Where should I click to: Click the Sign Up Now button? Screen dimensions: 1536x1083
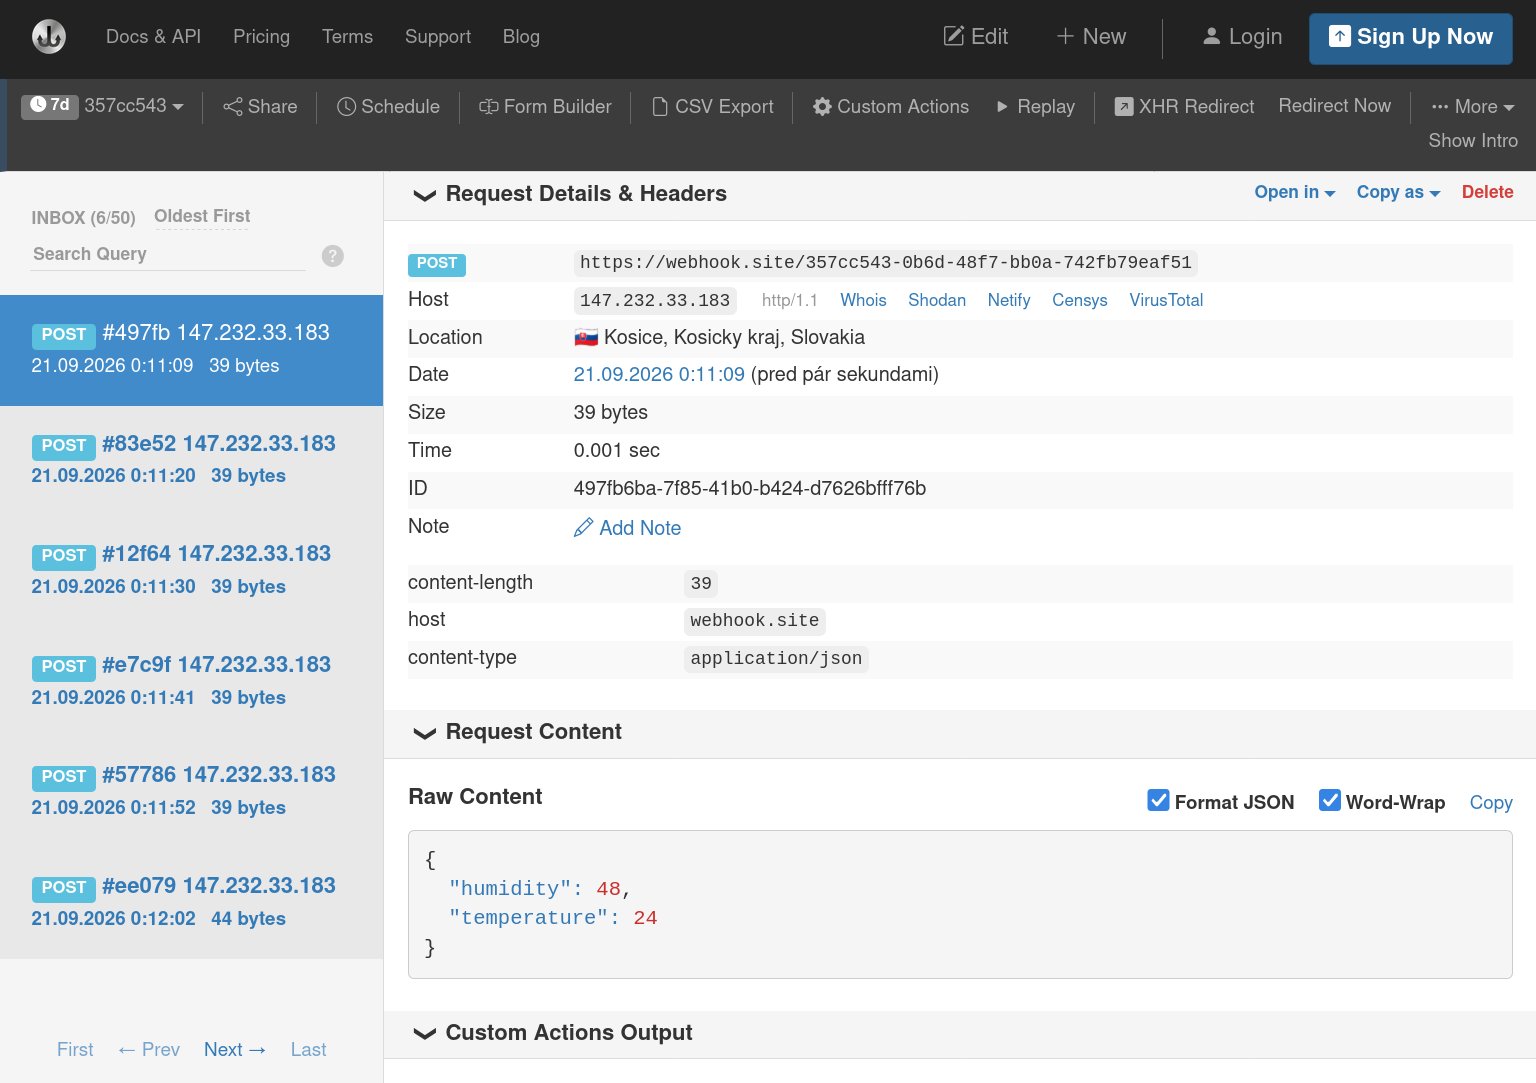[1410, 38]
